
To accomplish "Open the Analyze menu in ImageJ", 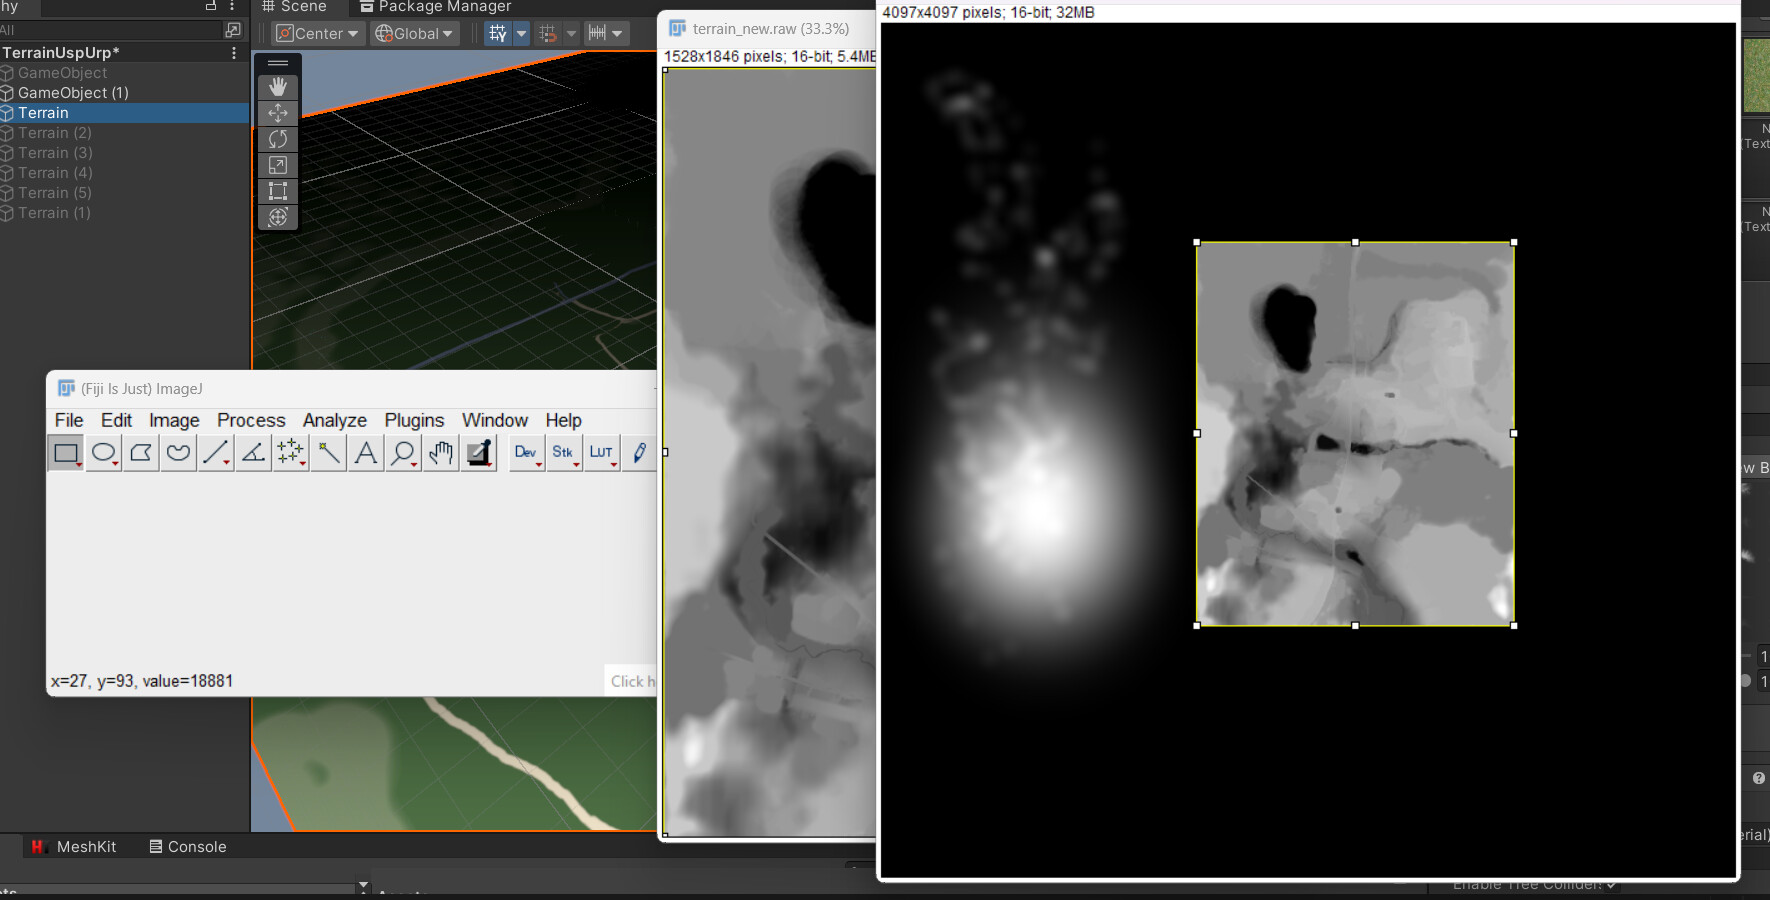I will (x=334, y=420).
